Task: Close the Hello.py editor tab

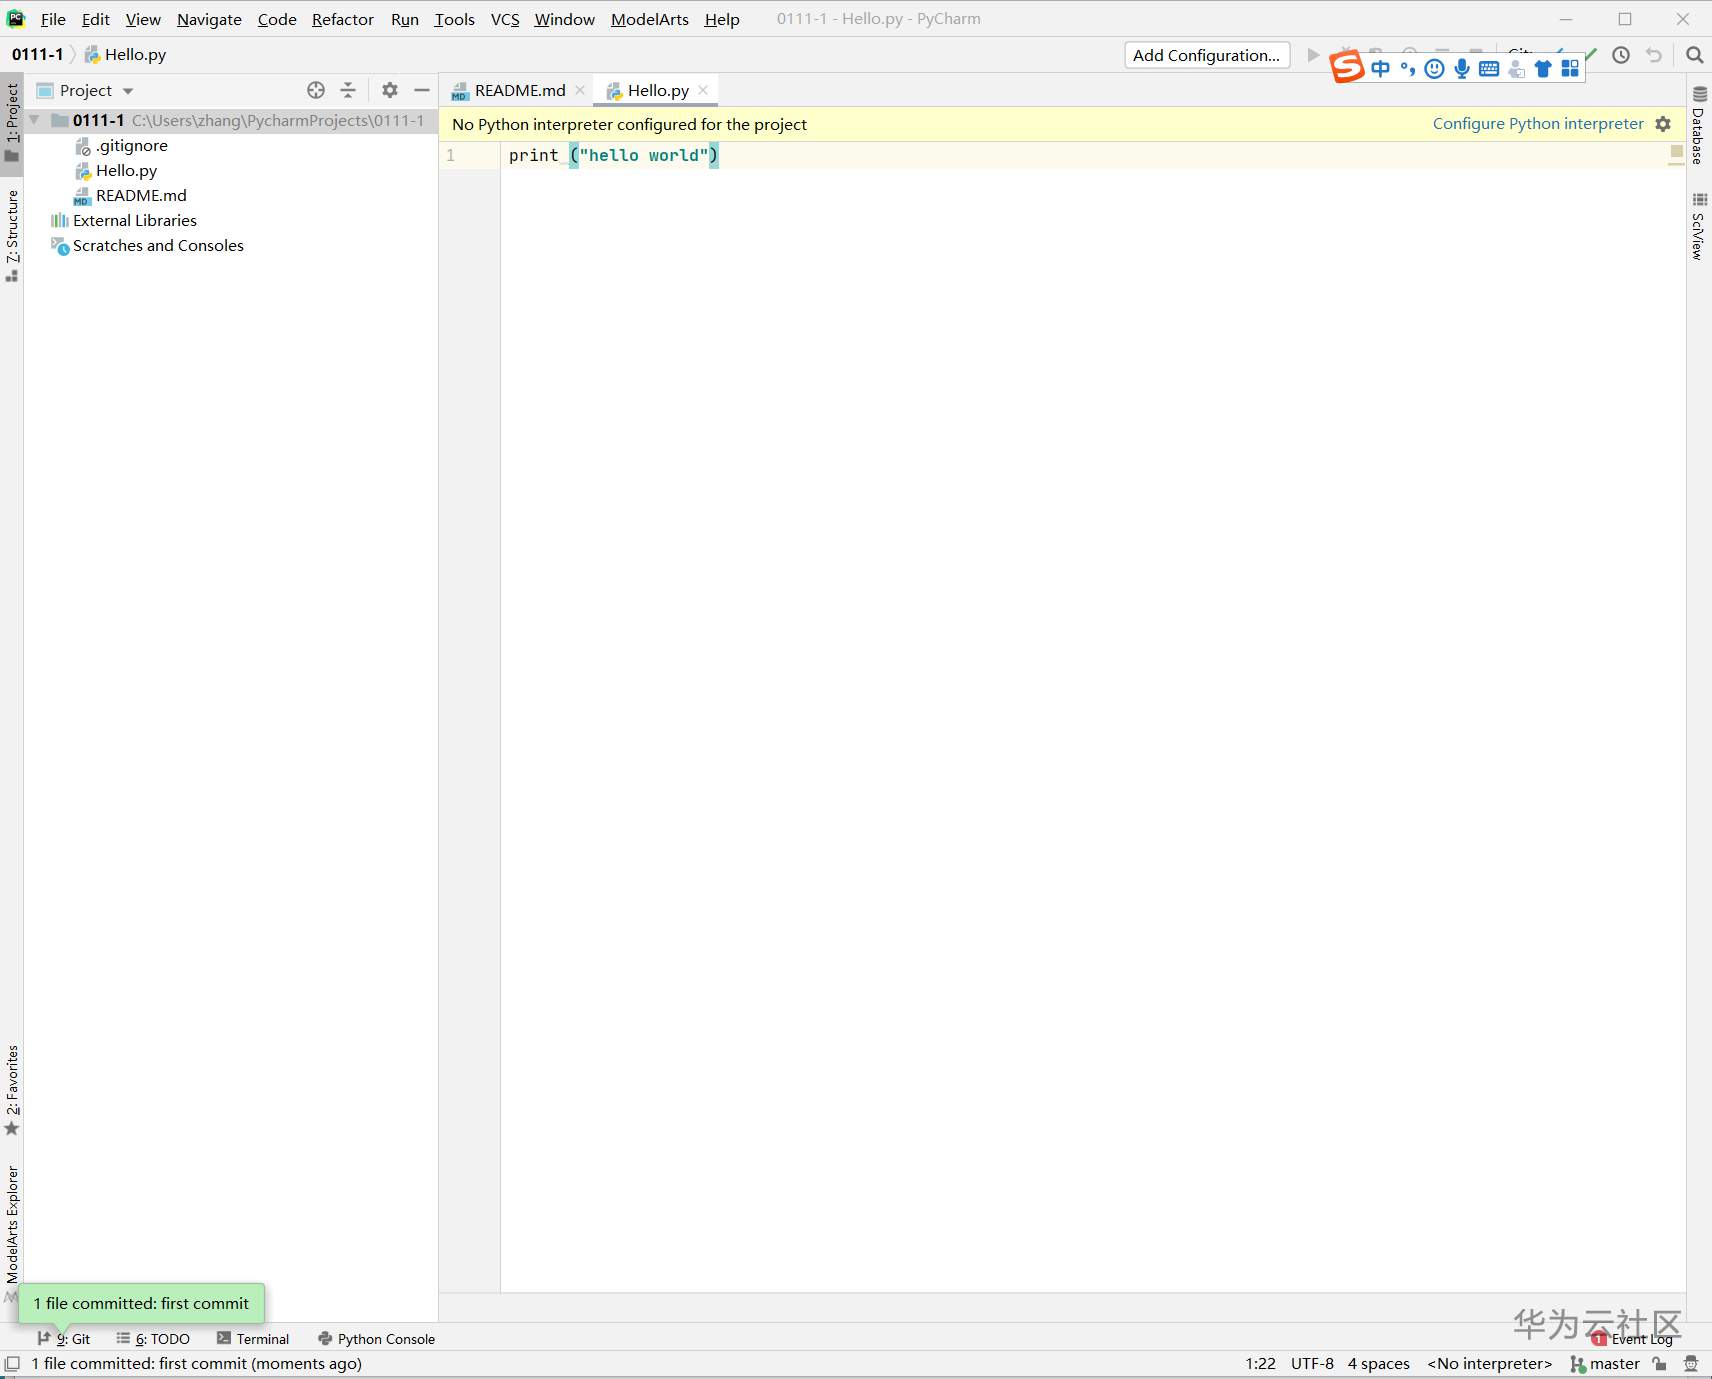Action: click(x=703, y=90)
